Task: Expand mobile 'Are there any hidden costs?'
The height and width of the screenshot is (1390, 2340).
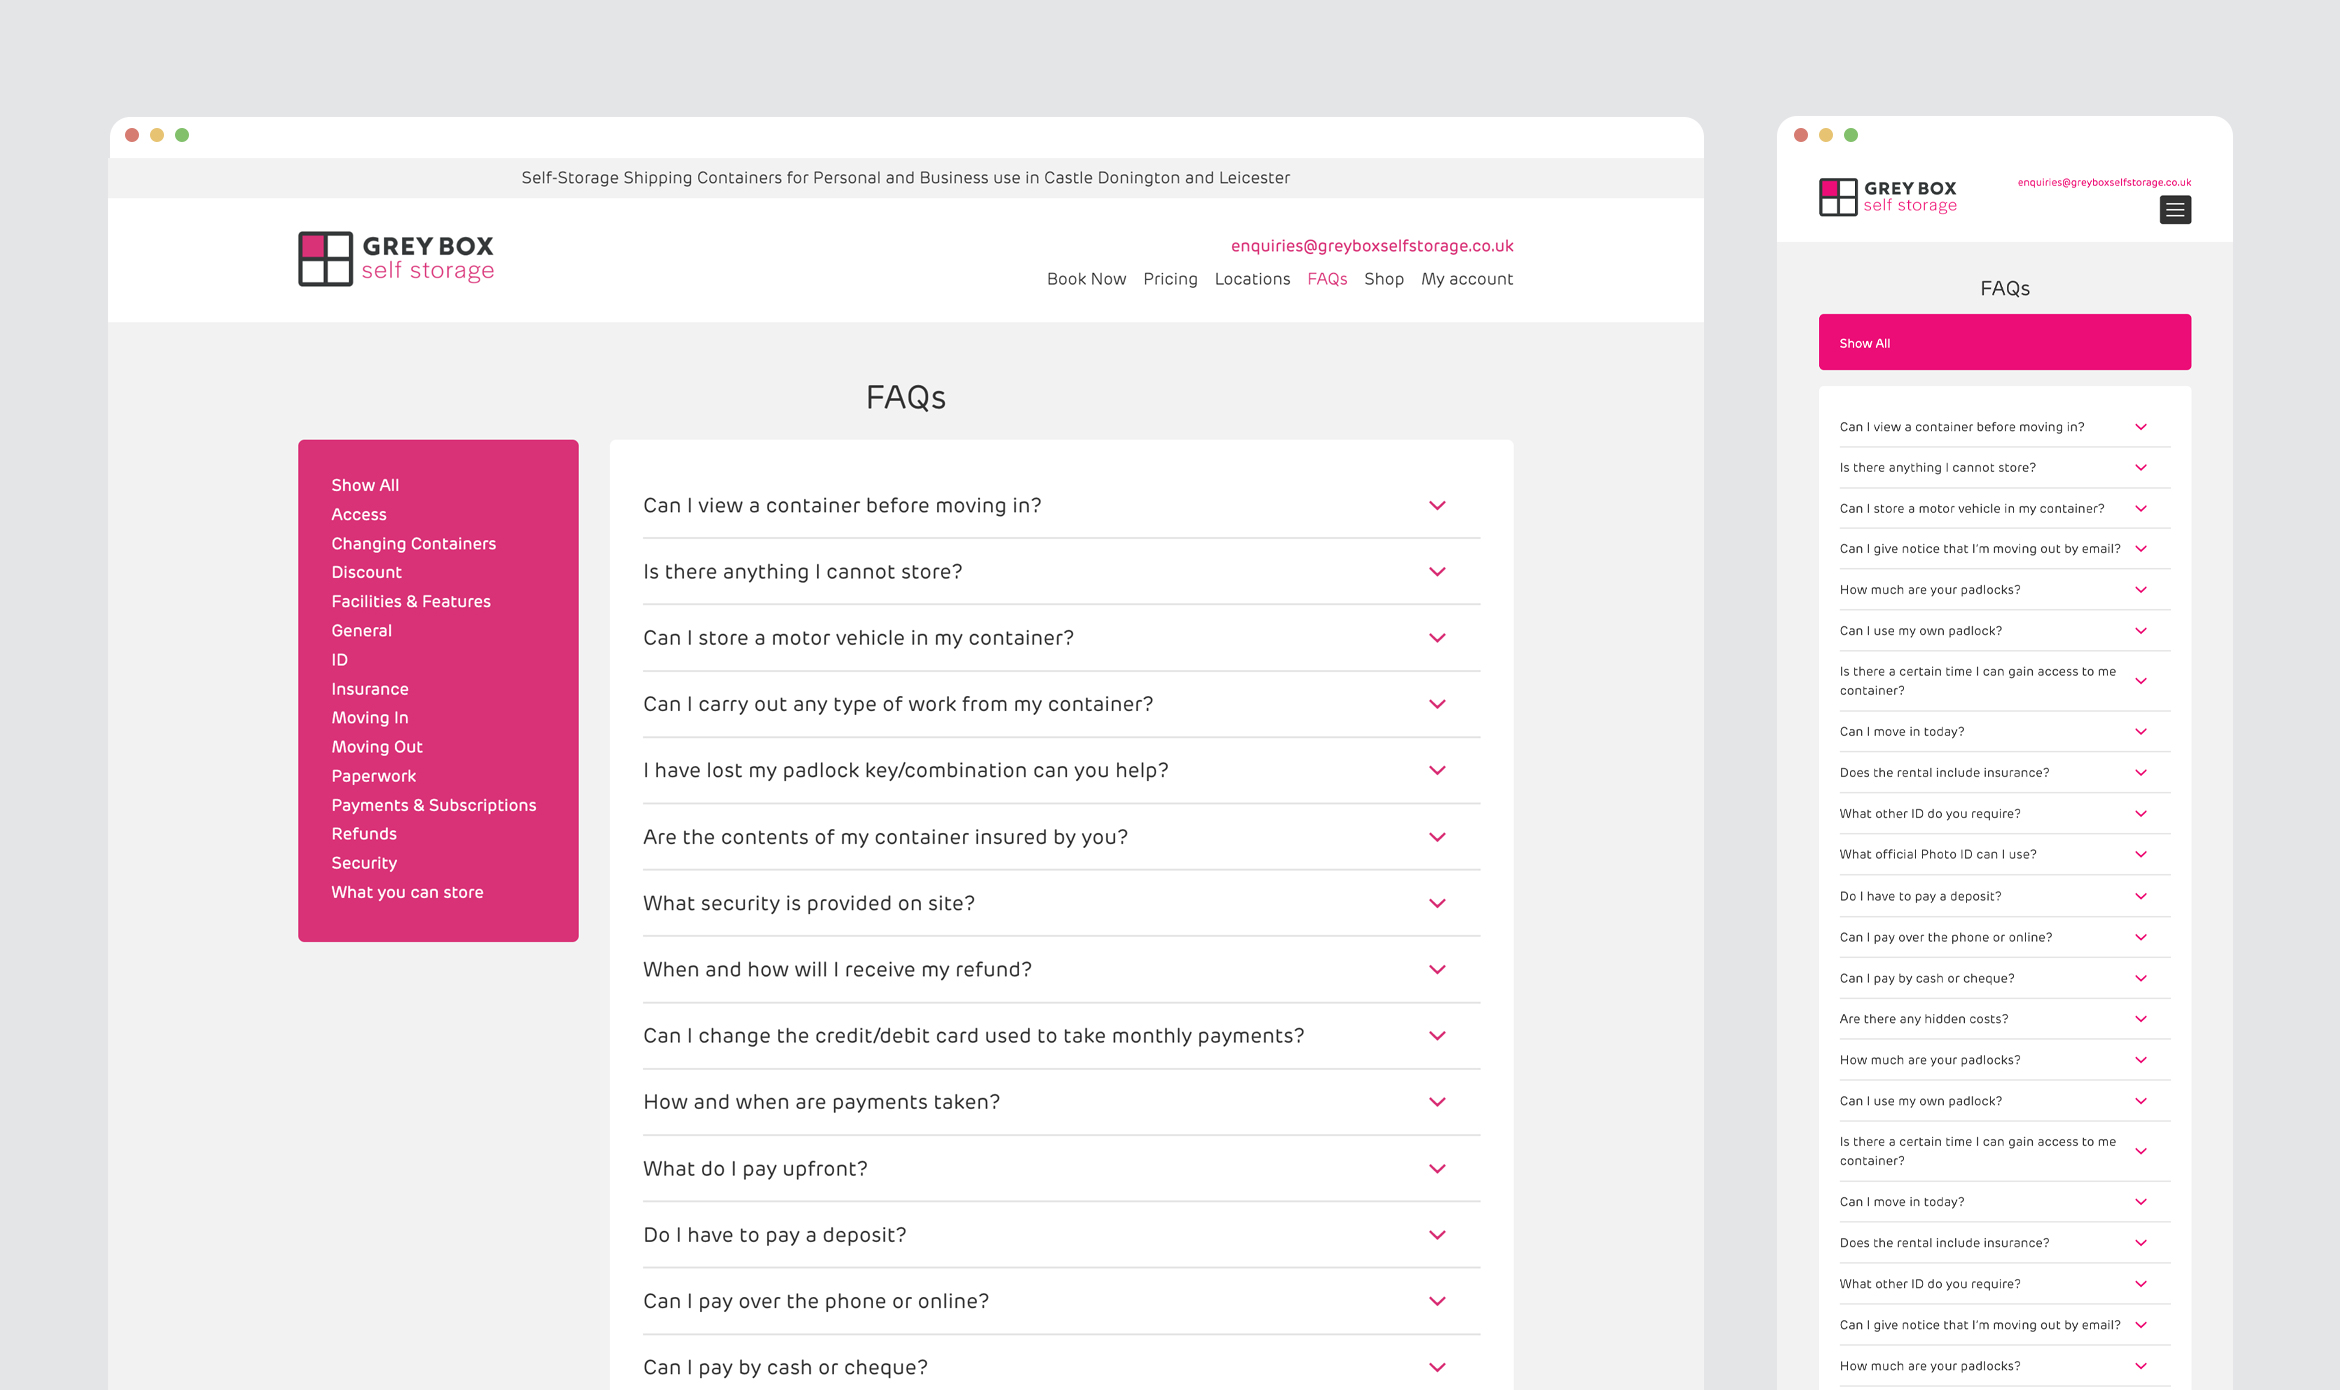Action: point(2004,1019)
